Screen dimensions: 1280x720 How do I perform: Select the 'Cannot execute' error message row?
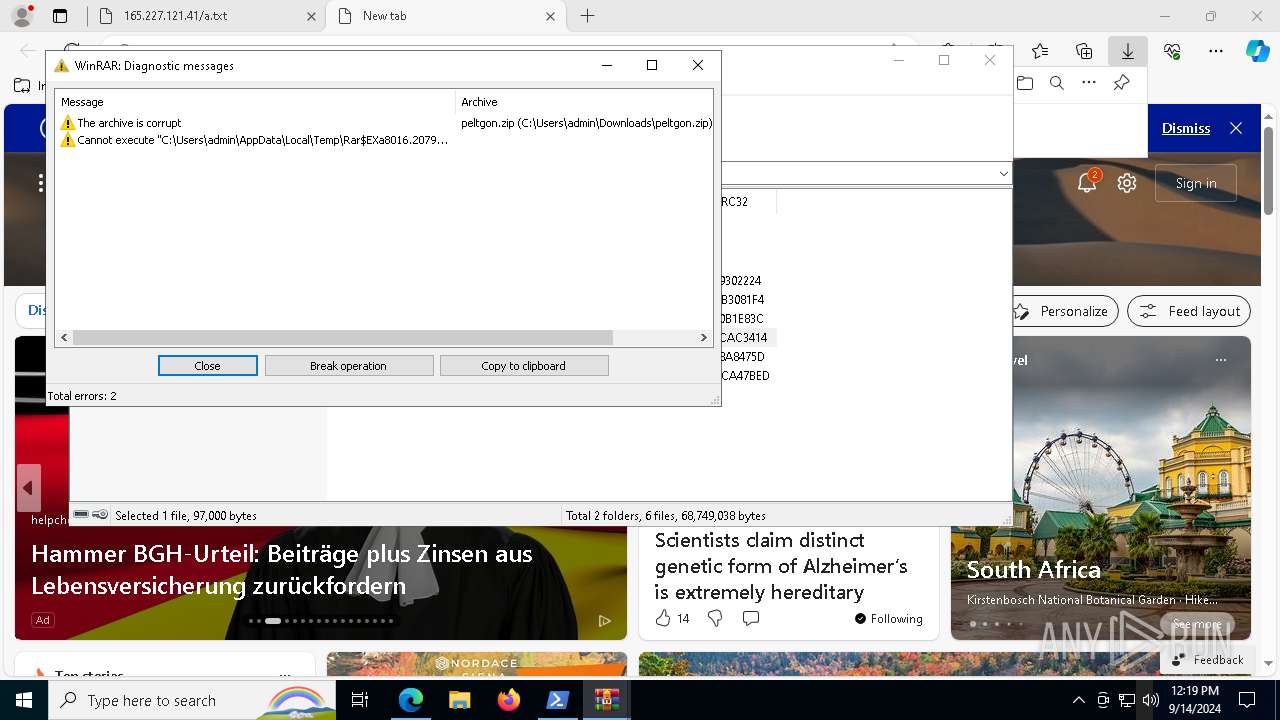[384, 140]
